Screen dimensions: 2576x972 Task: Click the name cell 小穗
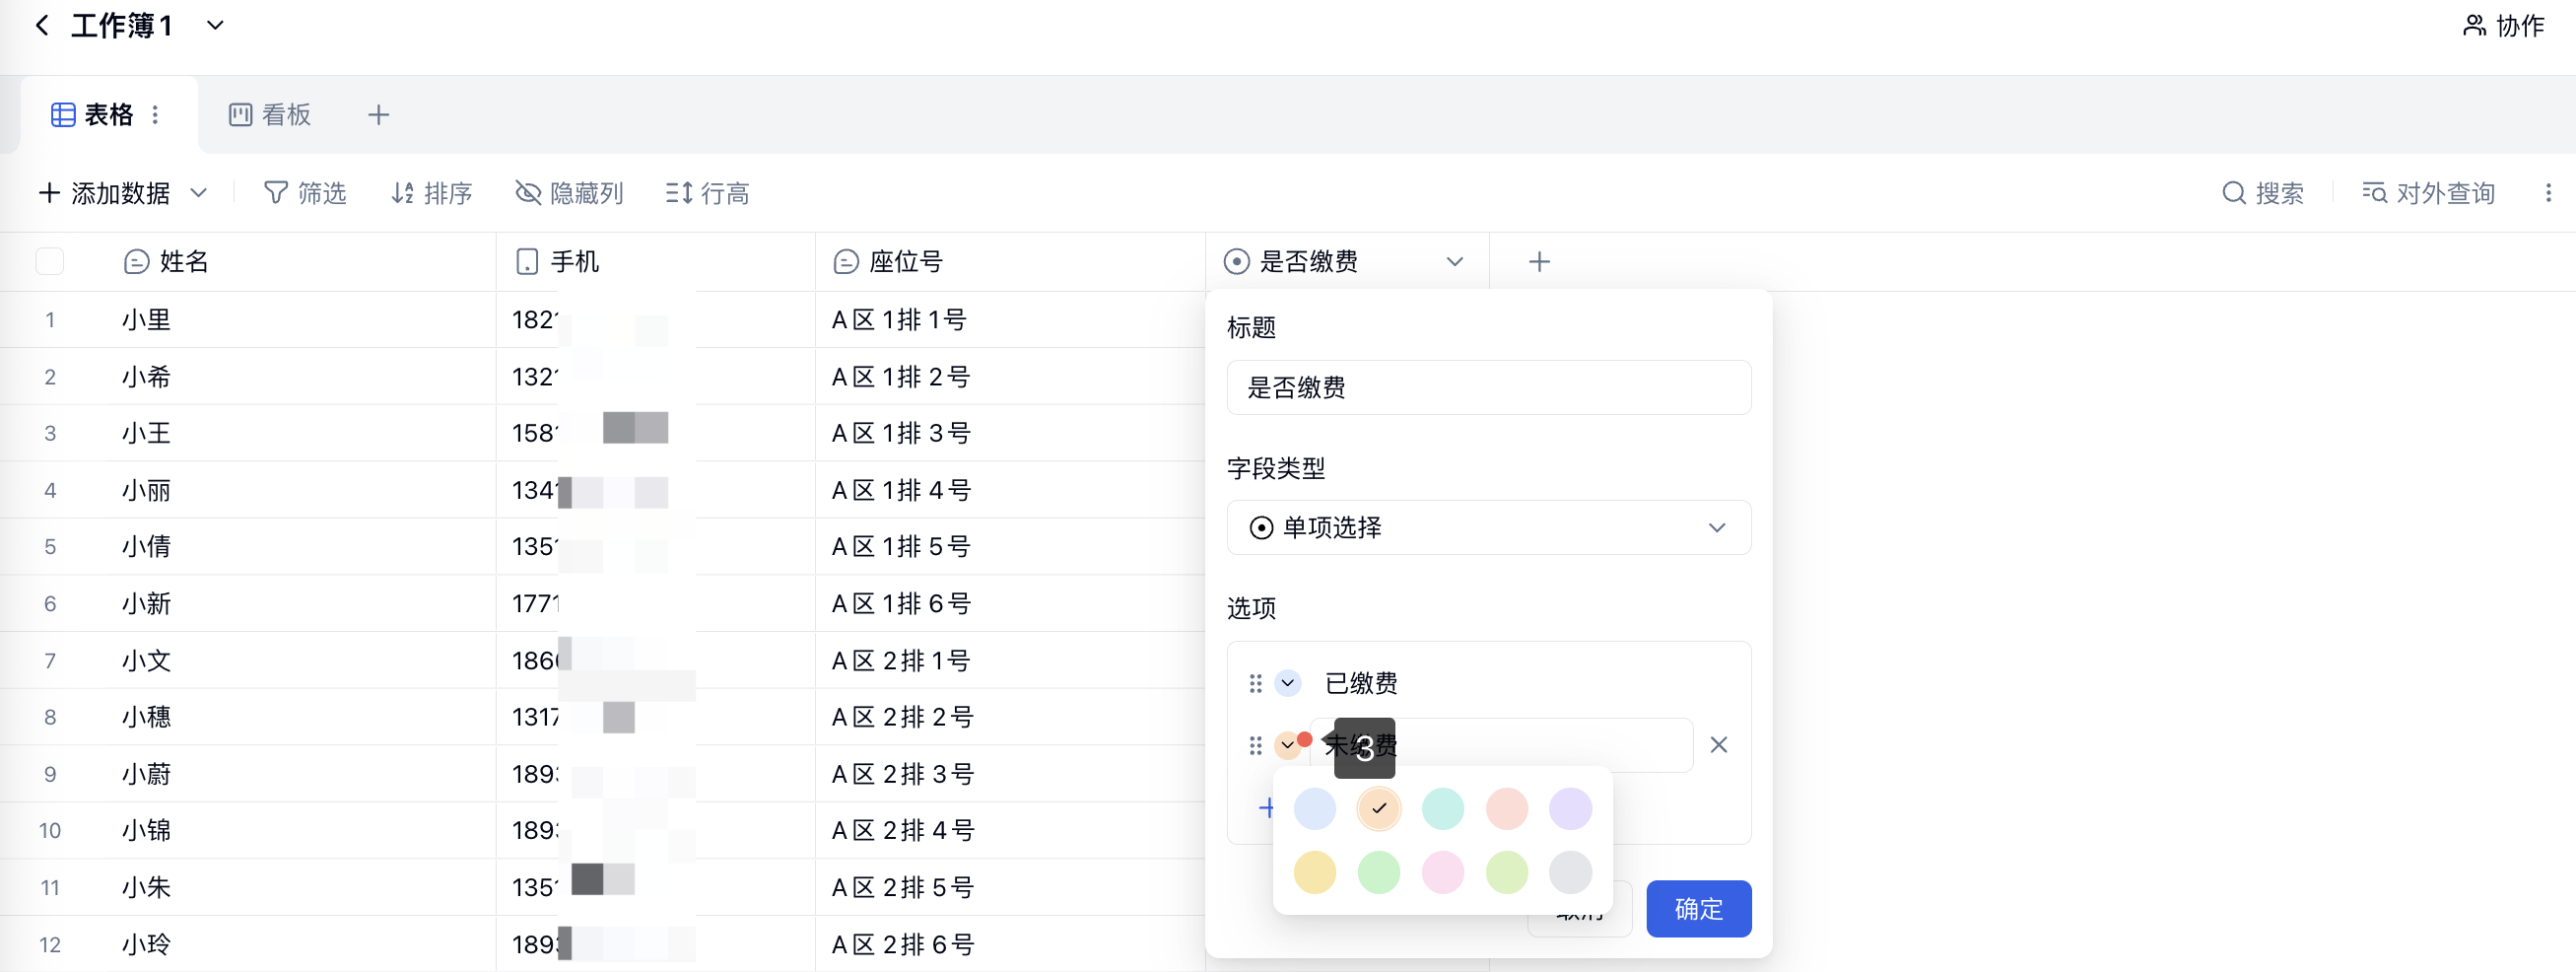tap(298, 717)
